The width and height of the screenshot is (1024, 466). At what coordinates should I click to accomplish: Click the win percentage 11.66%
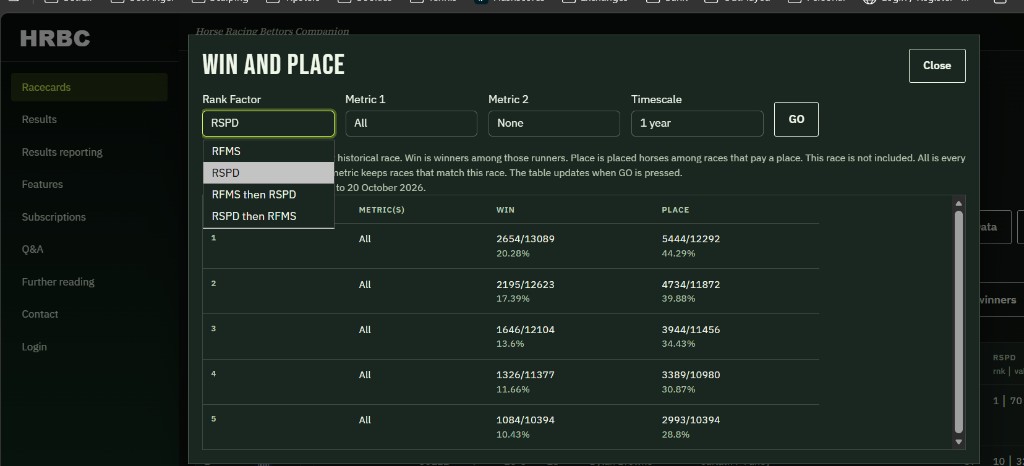(x=513, y=389)
